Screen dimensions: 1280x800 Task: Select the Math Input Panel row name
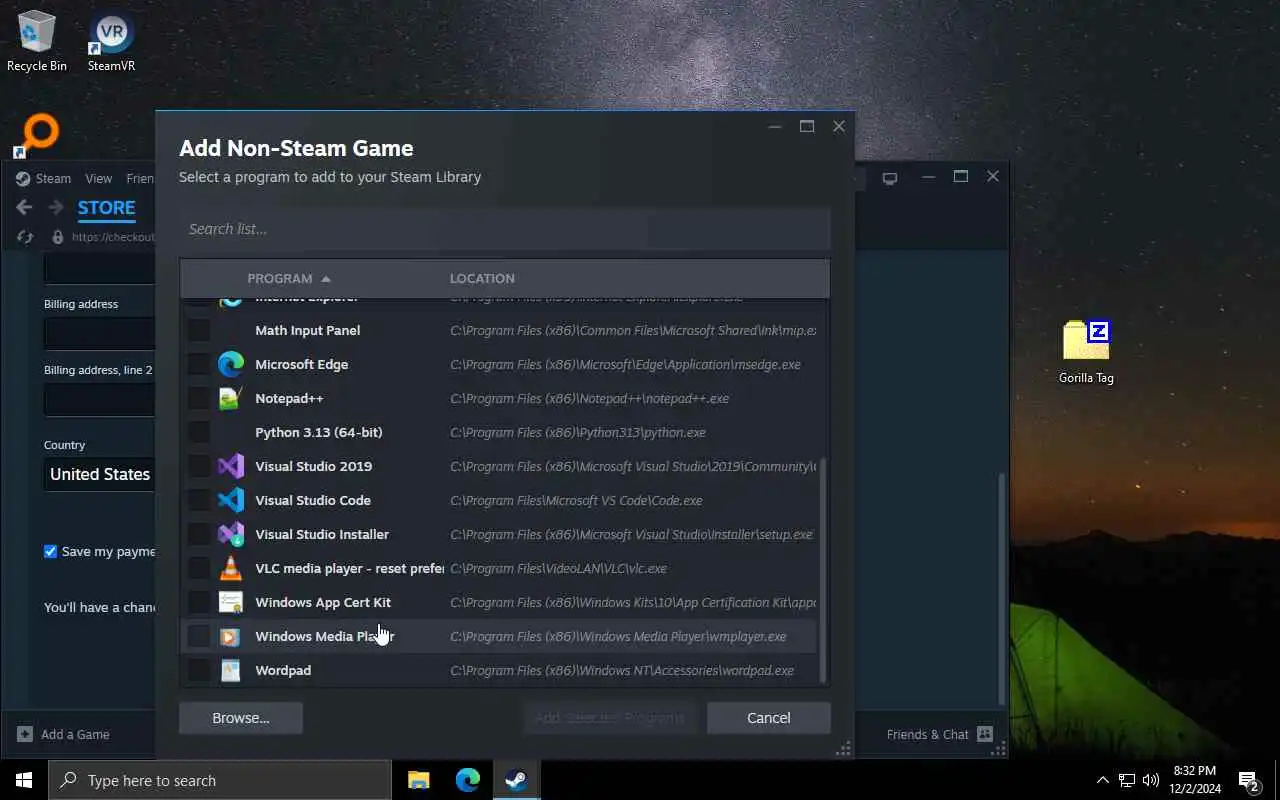308,330
